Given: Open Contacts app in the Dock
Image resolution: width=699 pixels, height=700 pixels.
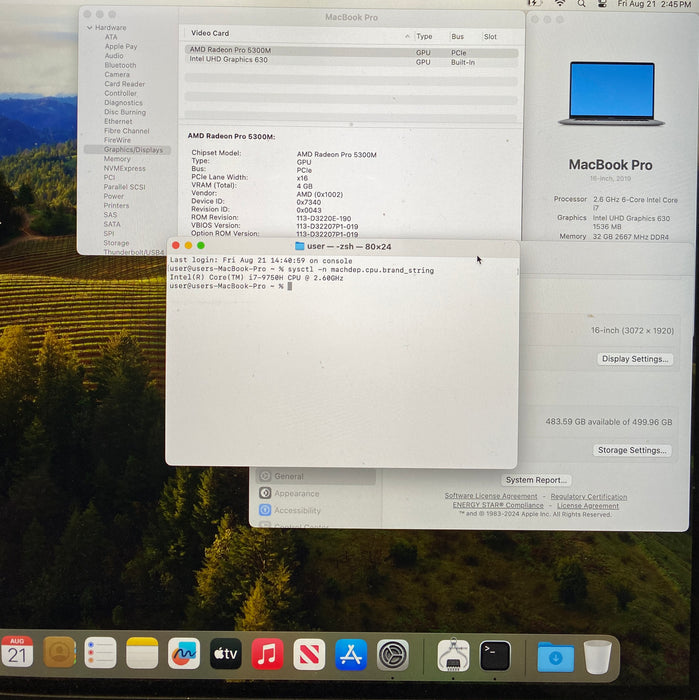Looking at the screenshot, I should pyautogui.click(x=59, y=652).
